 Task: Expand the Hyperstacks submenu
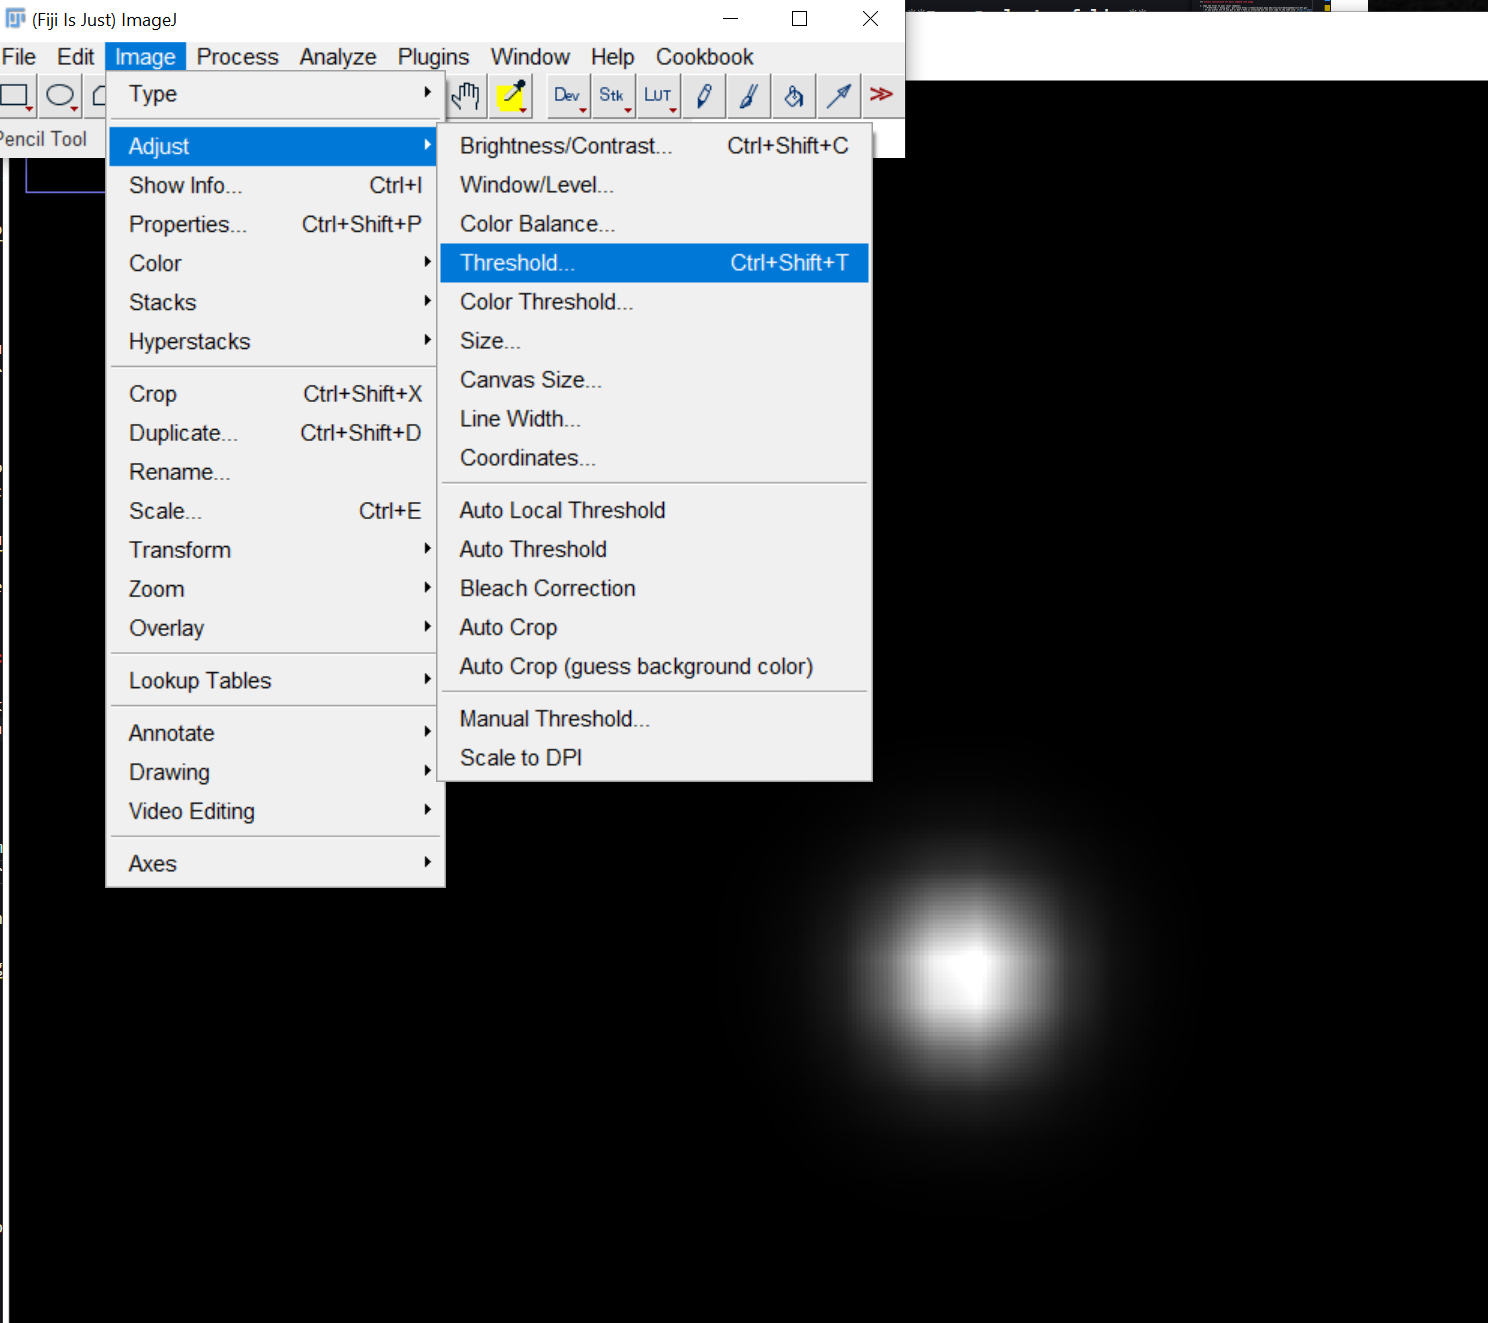coord(275,341)
